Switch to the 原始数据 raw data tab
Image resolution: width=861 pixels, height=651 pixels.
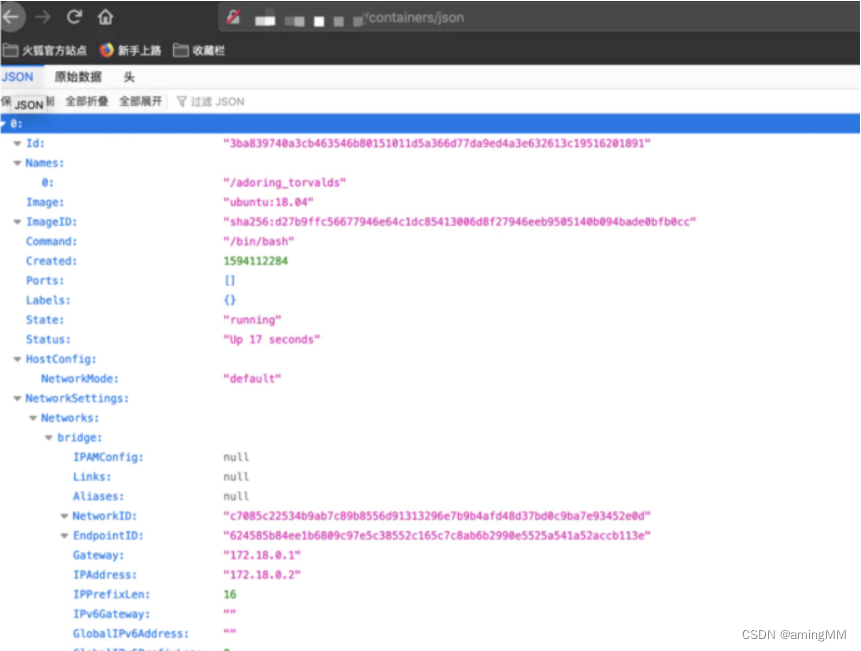pyautogui.click(x=78, y=77)
